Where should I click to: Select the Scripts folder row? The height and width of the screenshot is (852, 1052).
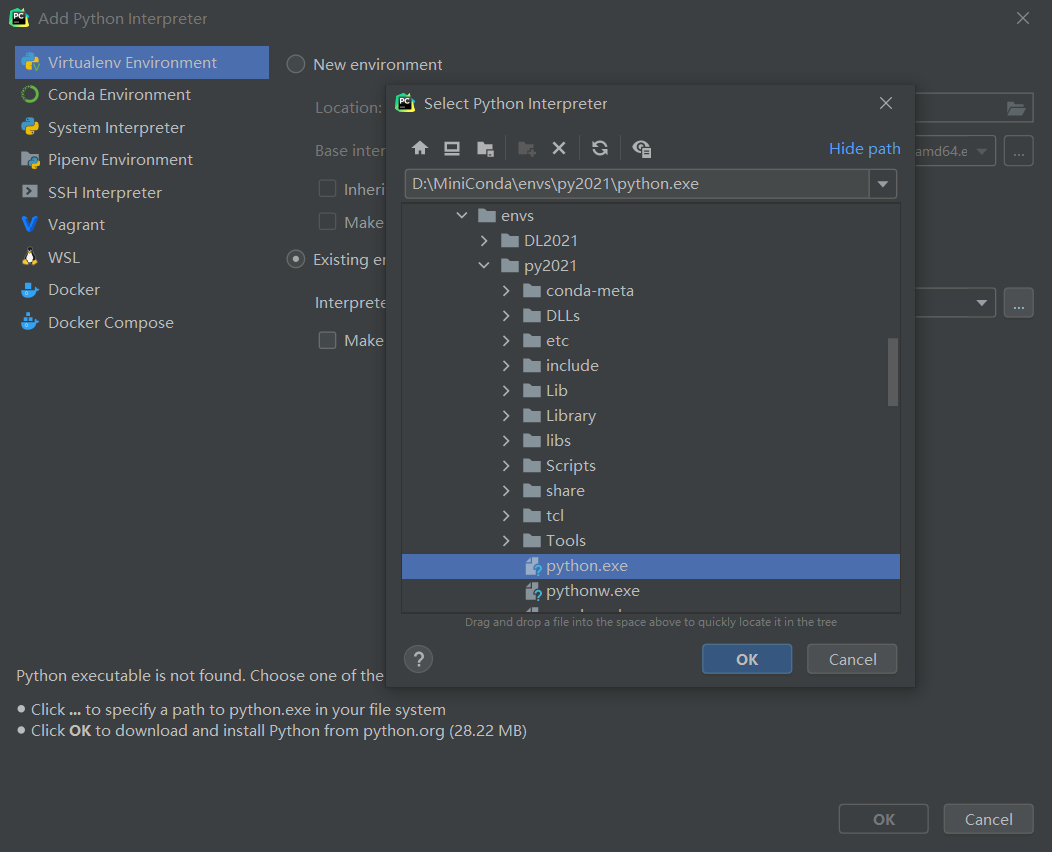click(651, 466)
